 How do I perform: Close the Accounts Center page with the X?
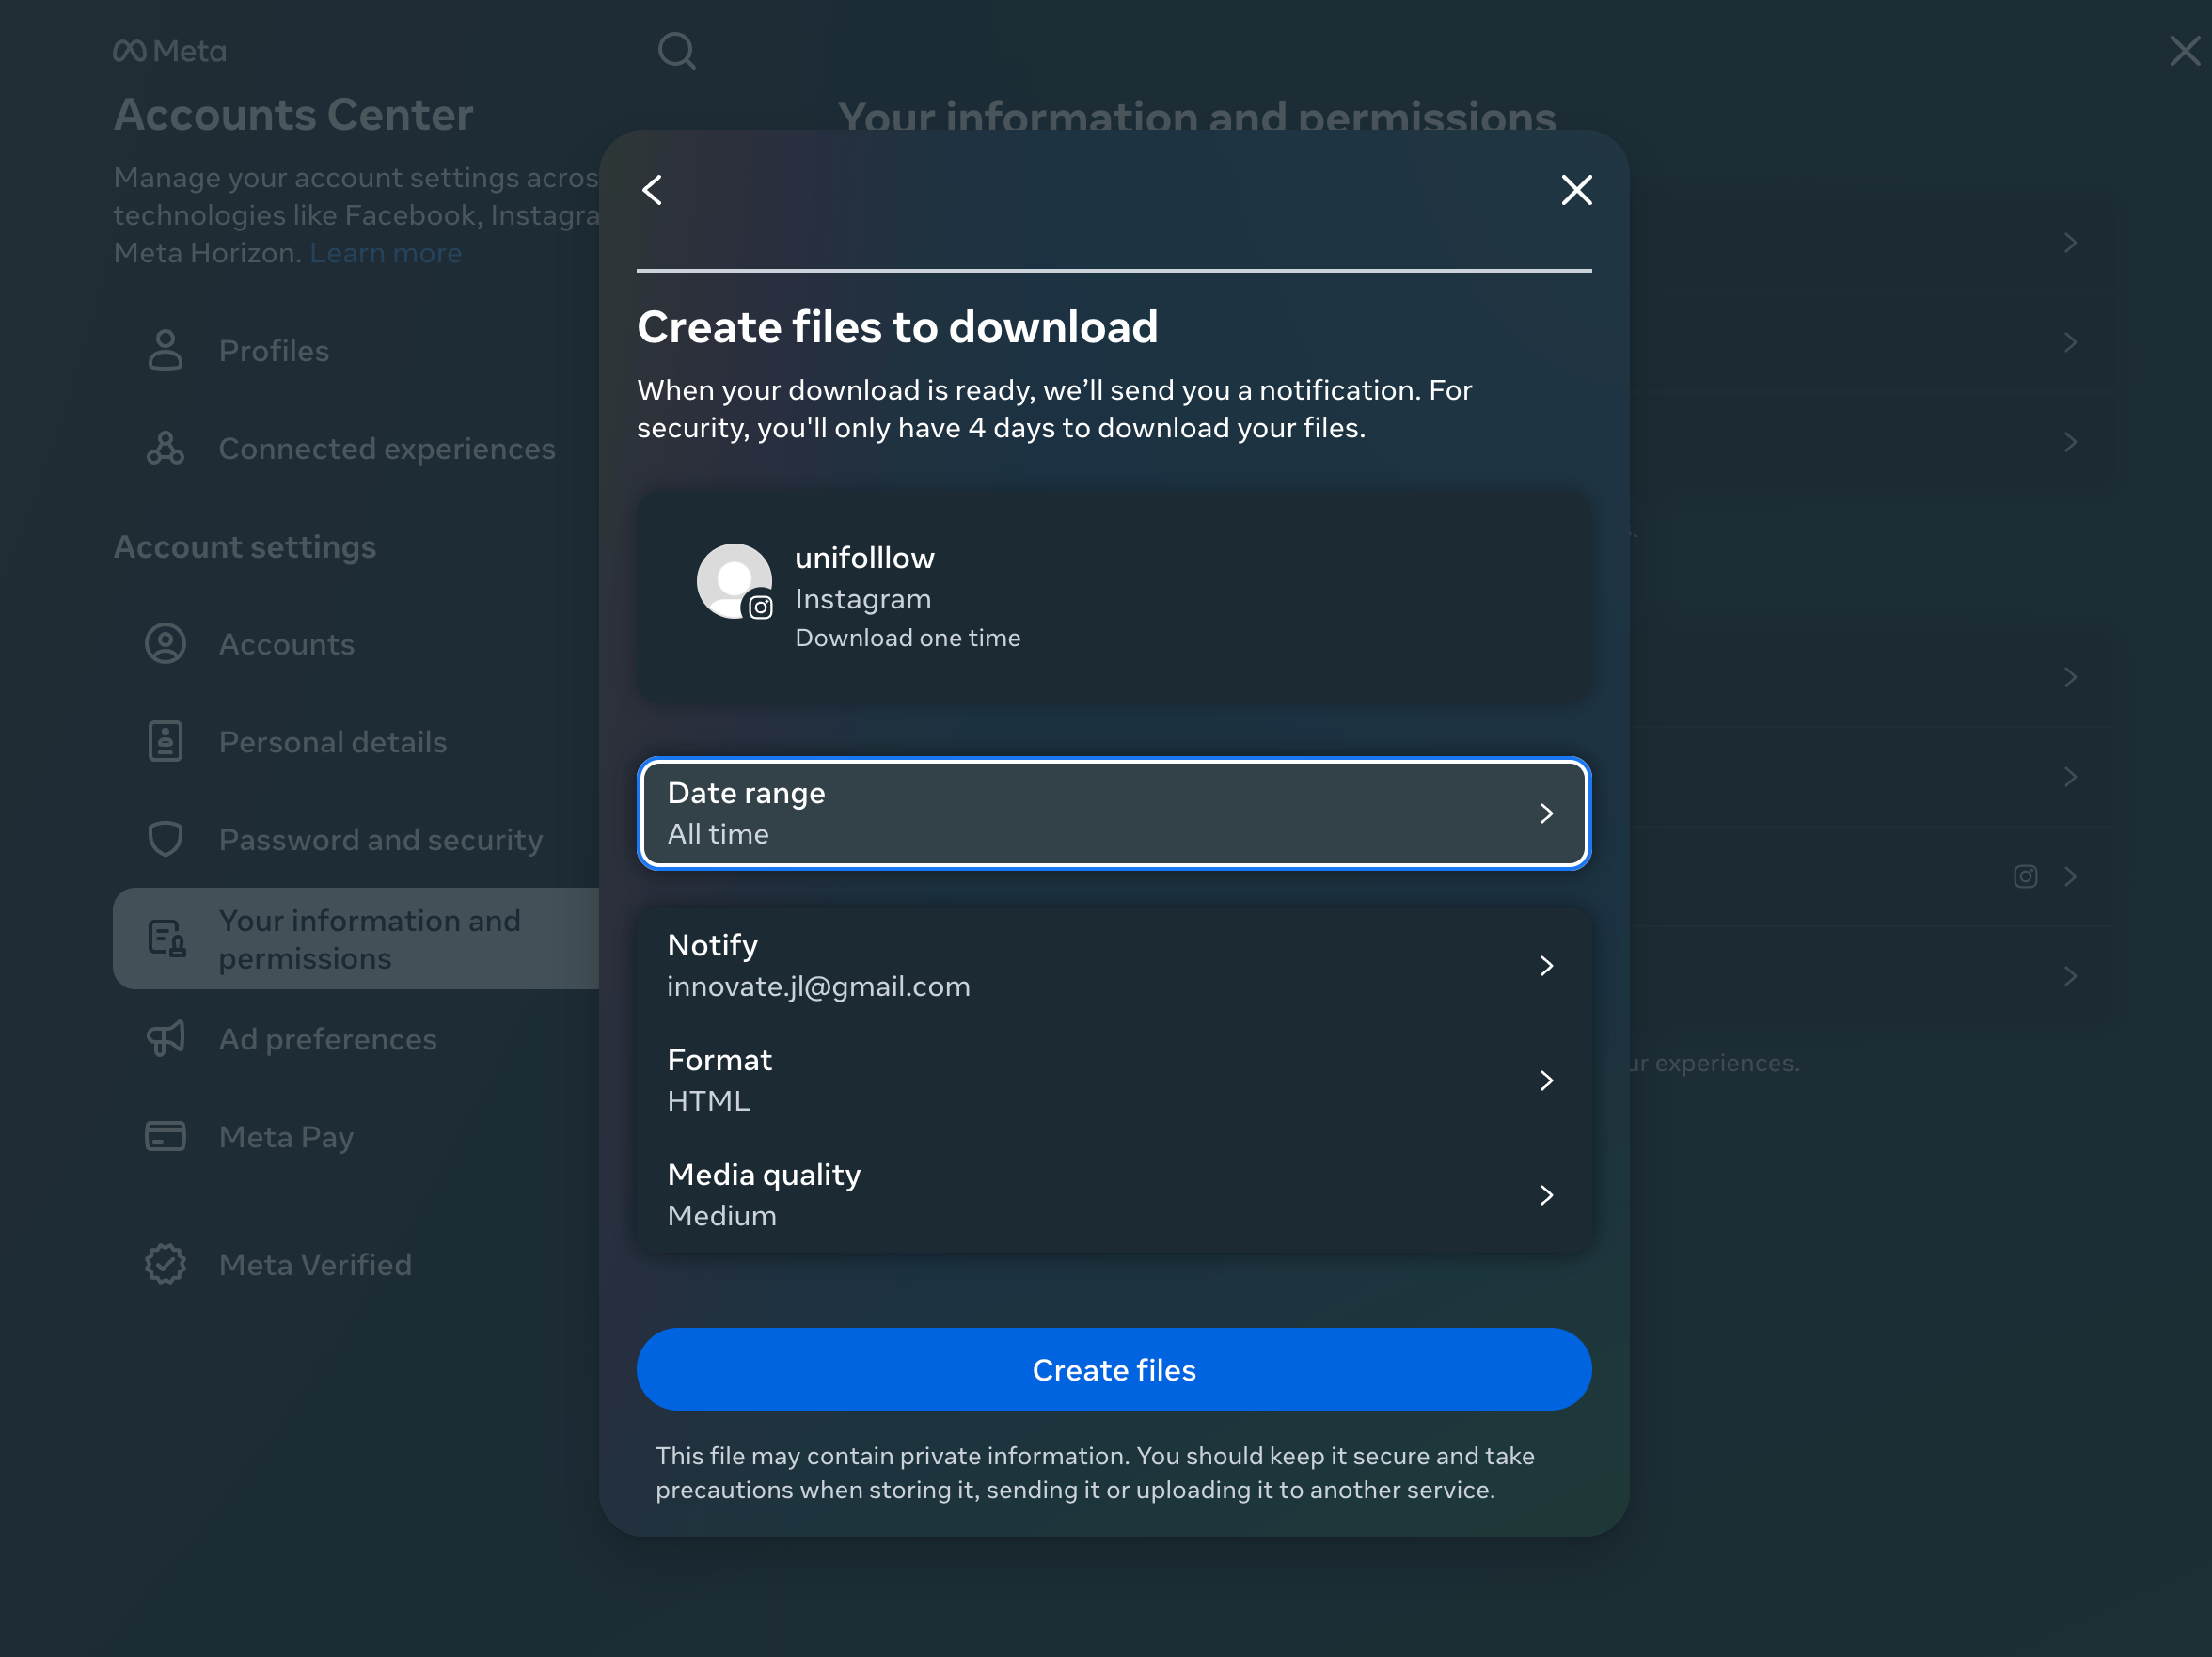[x=2184, y=51]
